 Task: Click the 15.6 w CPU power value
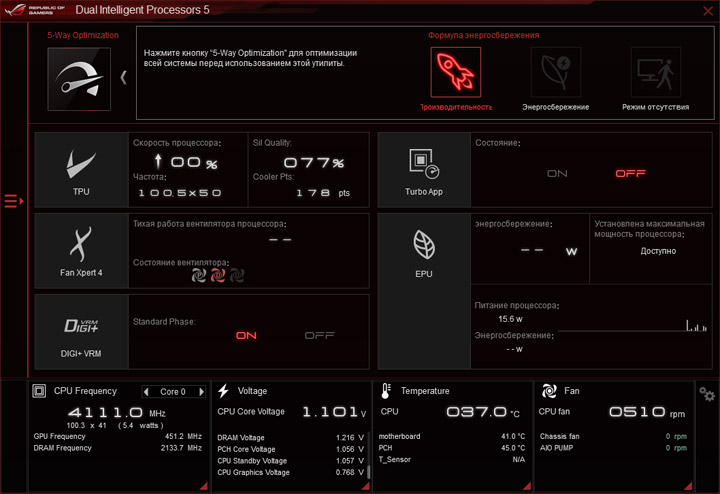coord(510,319)
